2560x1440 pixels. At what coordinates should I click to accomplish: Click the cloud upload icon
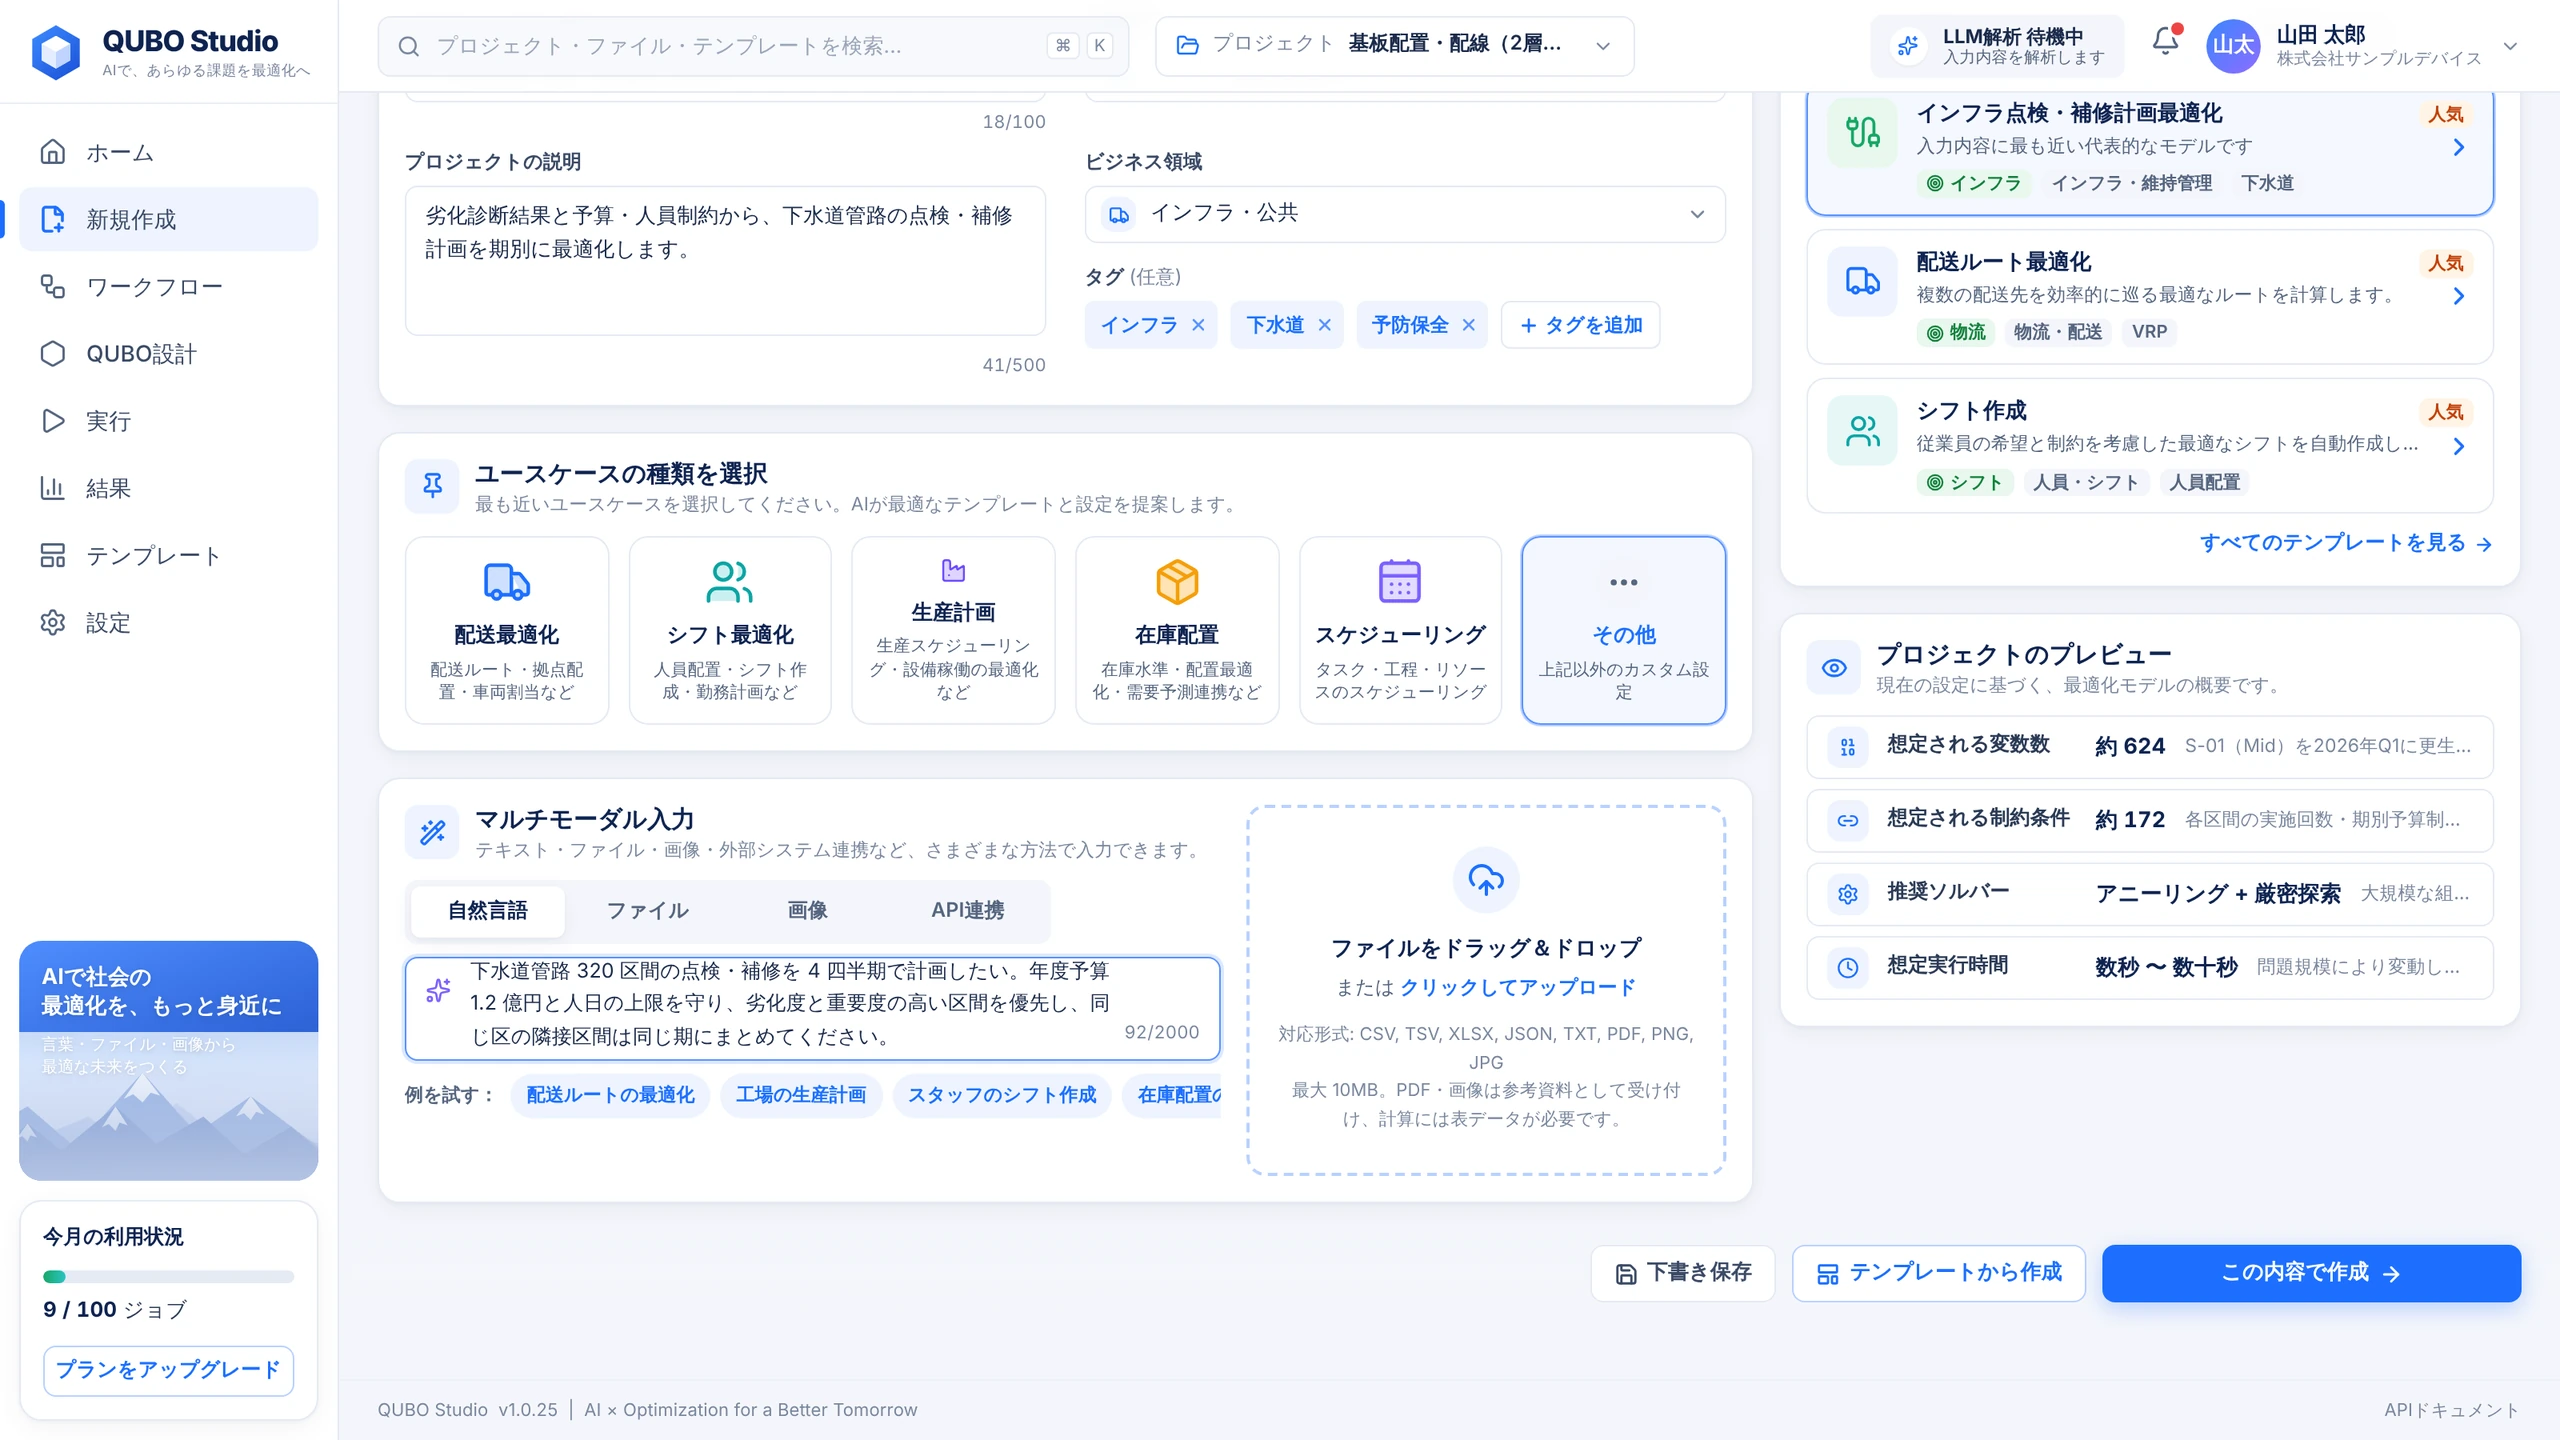pyautogui.click(x=1486, y=880)
